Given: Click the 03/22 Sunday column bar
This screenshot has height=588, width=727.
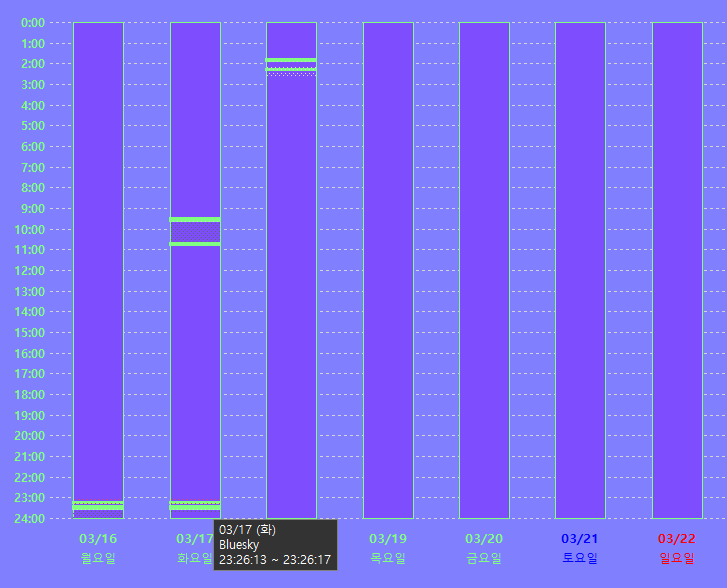Looking at the screenshot, I should click(x=677, y=270).
